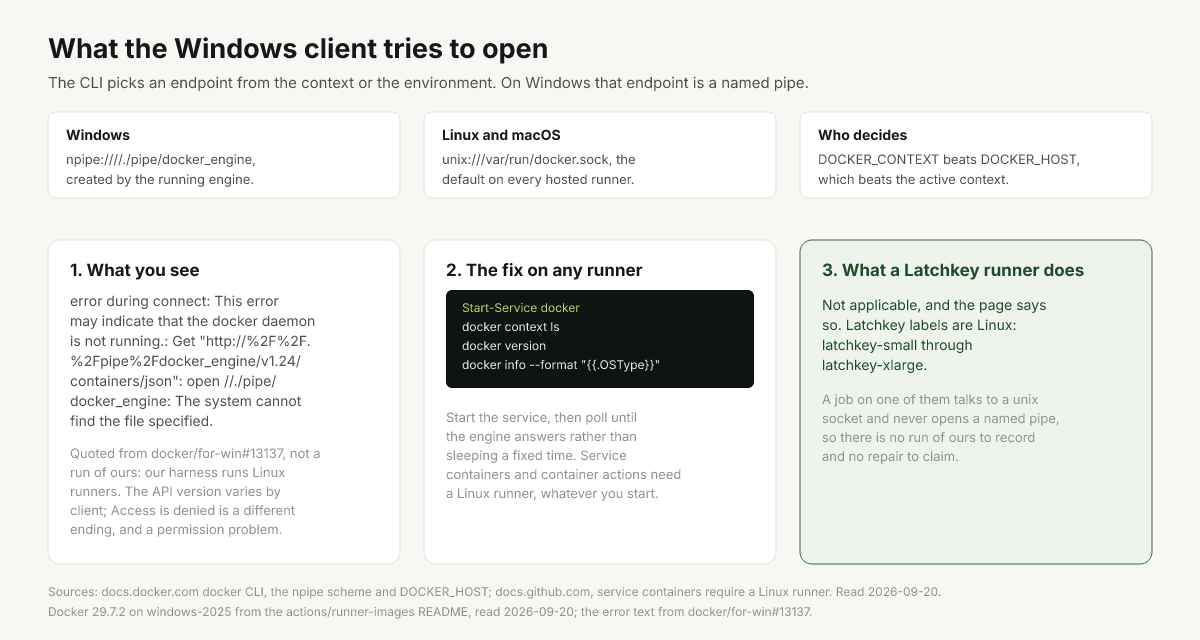1200x640 pixels.
Task: Click the Sources docs.docker.com footer line
Action: point(494,592)
